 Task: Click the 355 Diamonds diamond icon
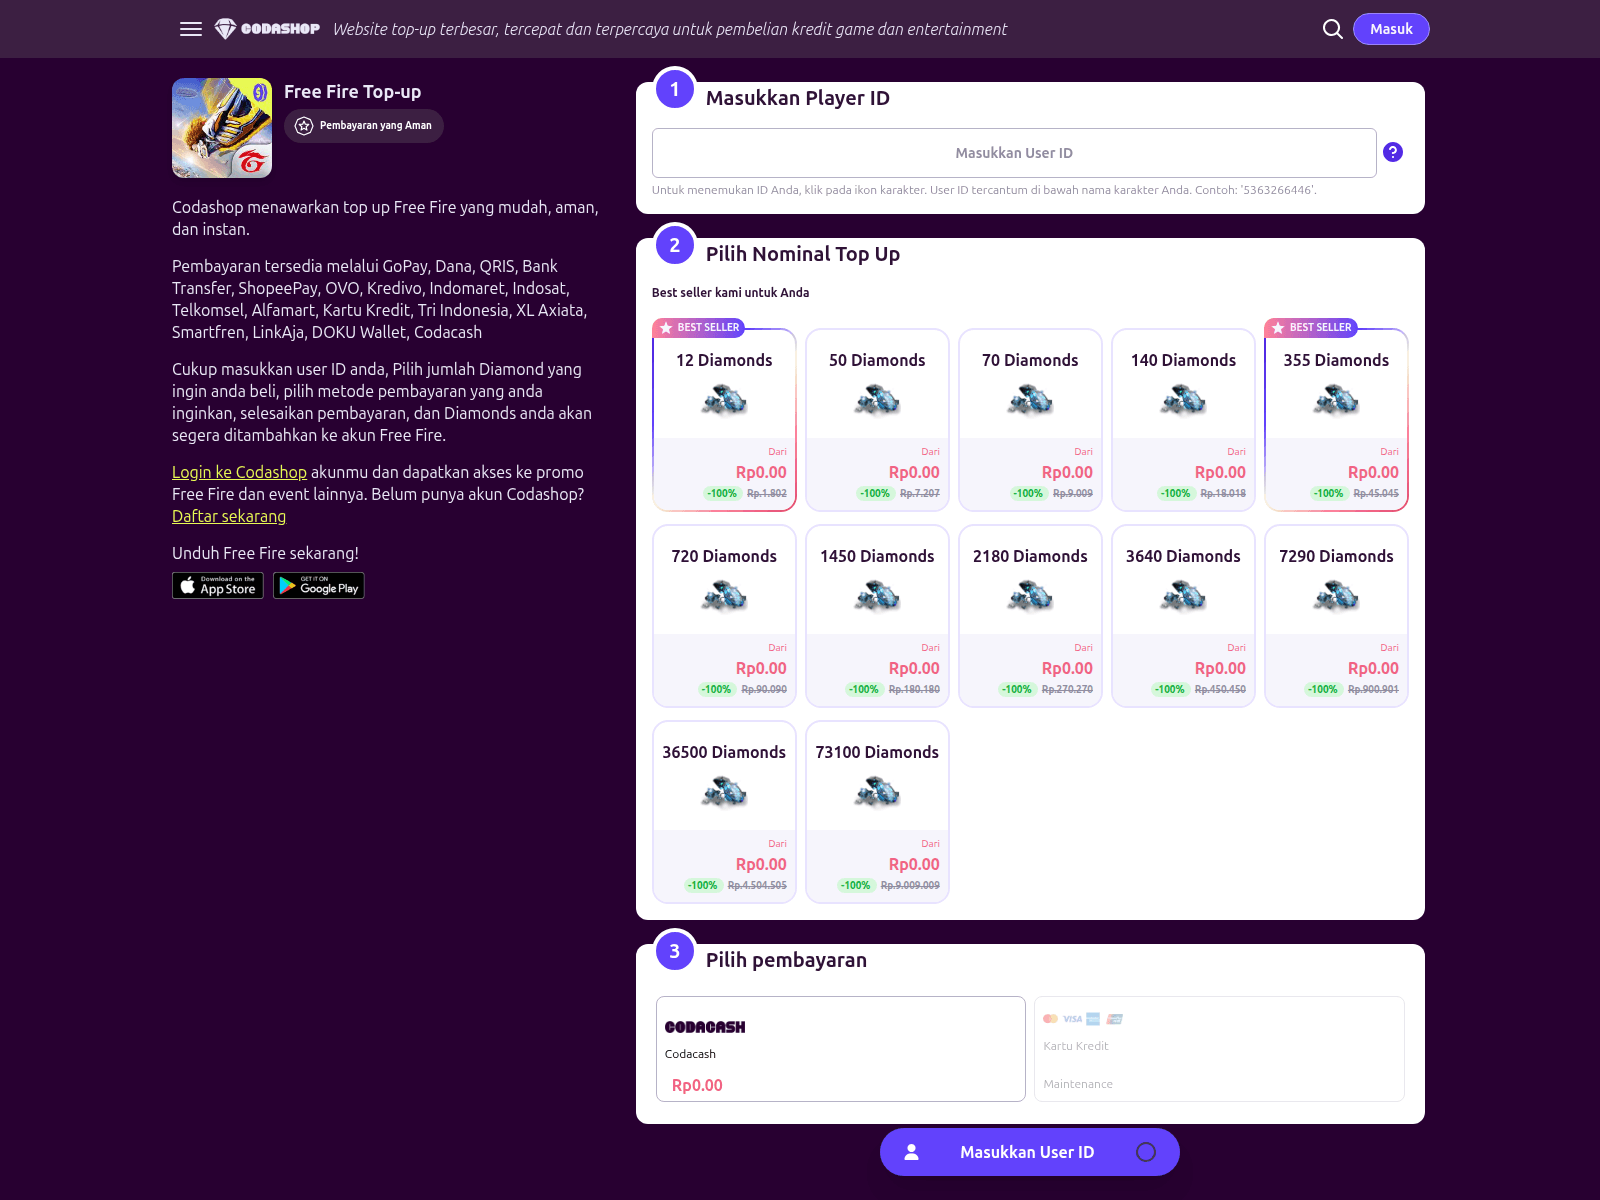(x=1336, y=401)
